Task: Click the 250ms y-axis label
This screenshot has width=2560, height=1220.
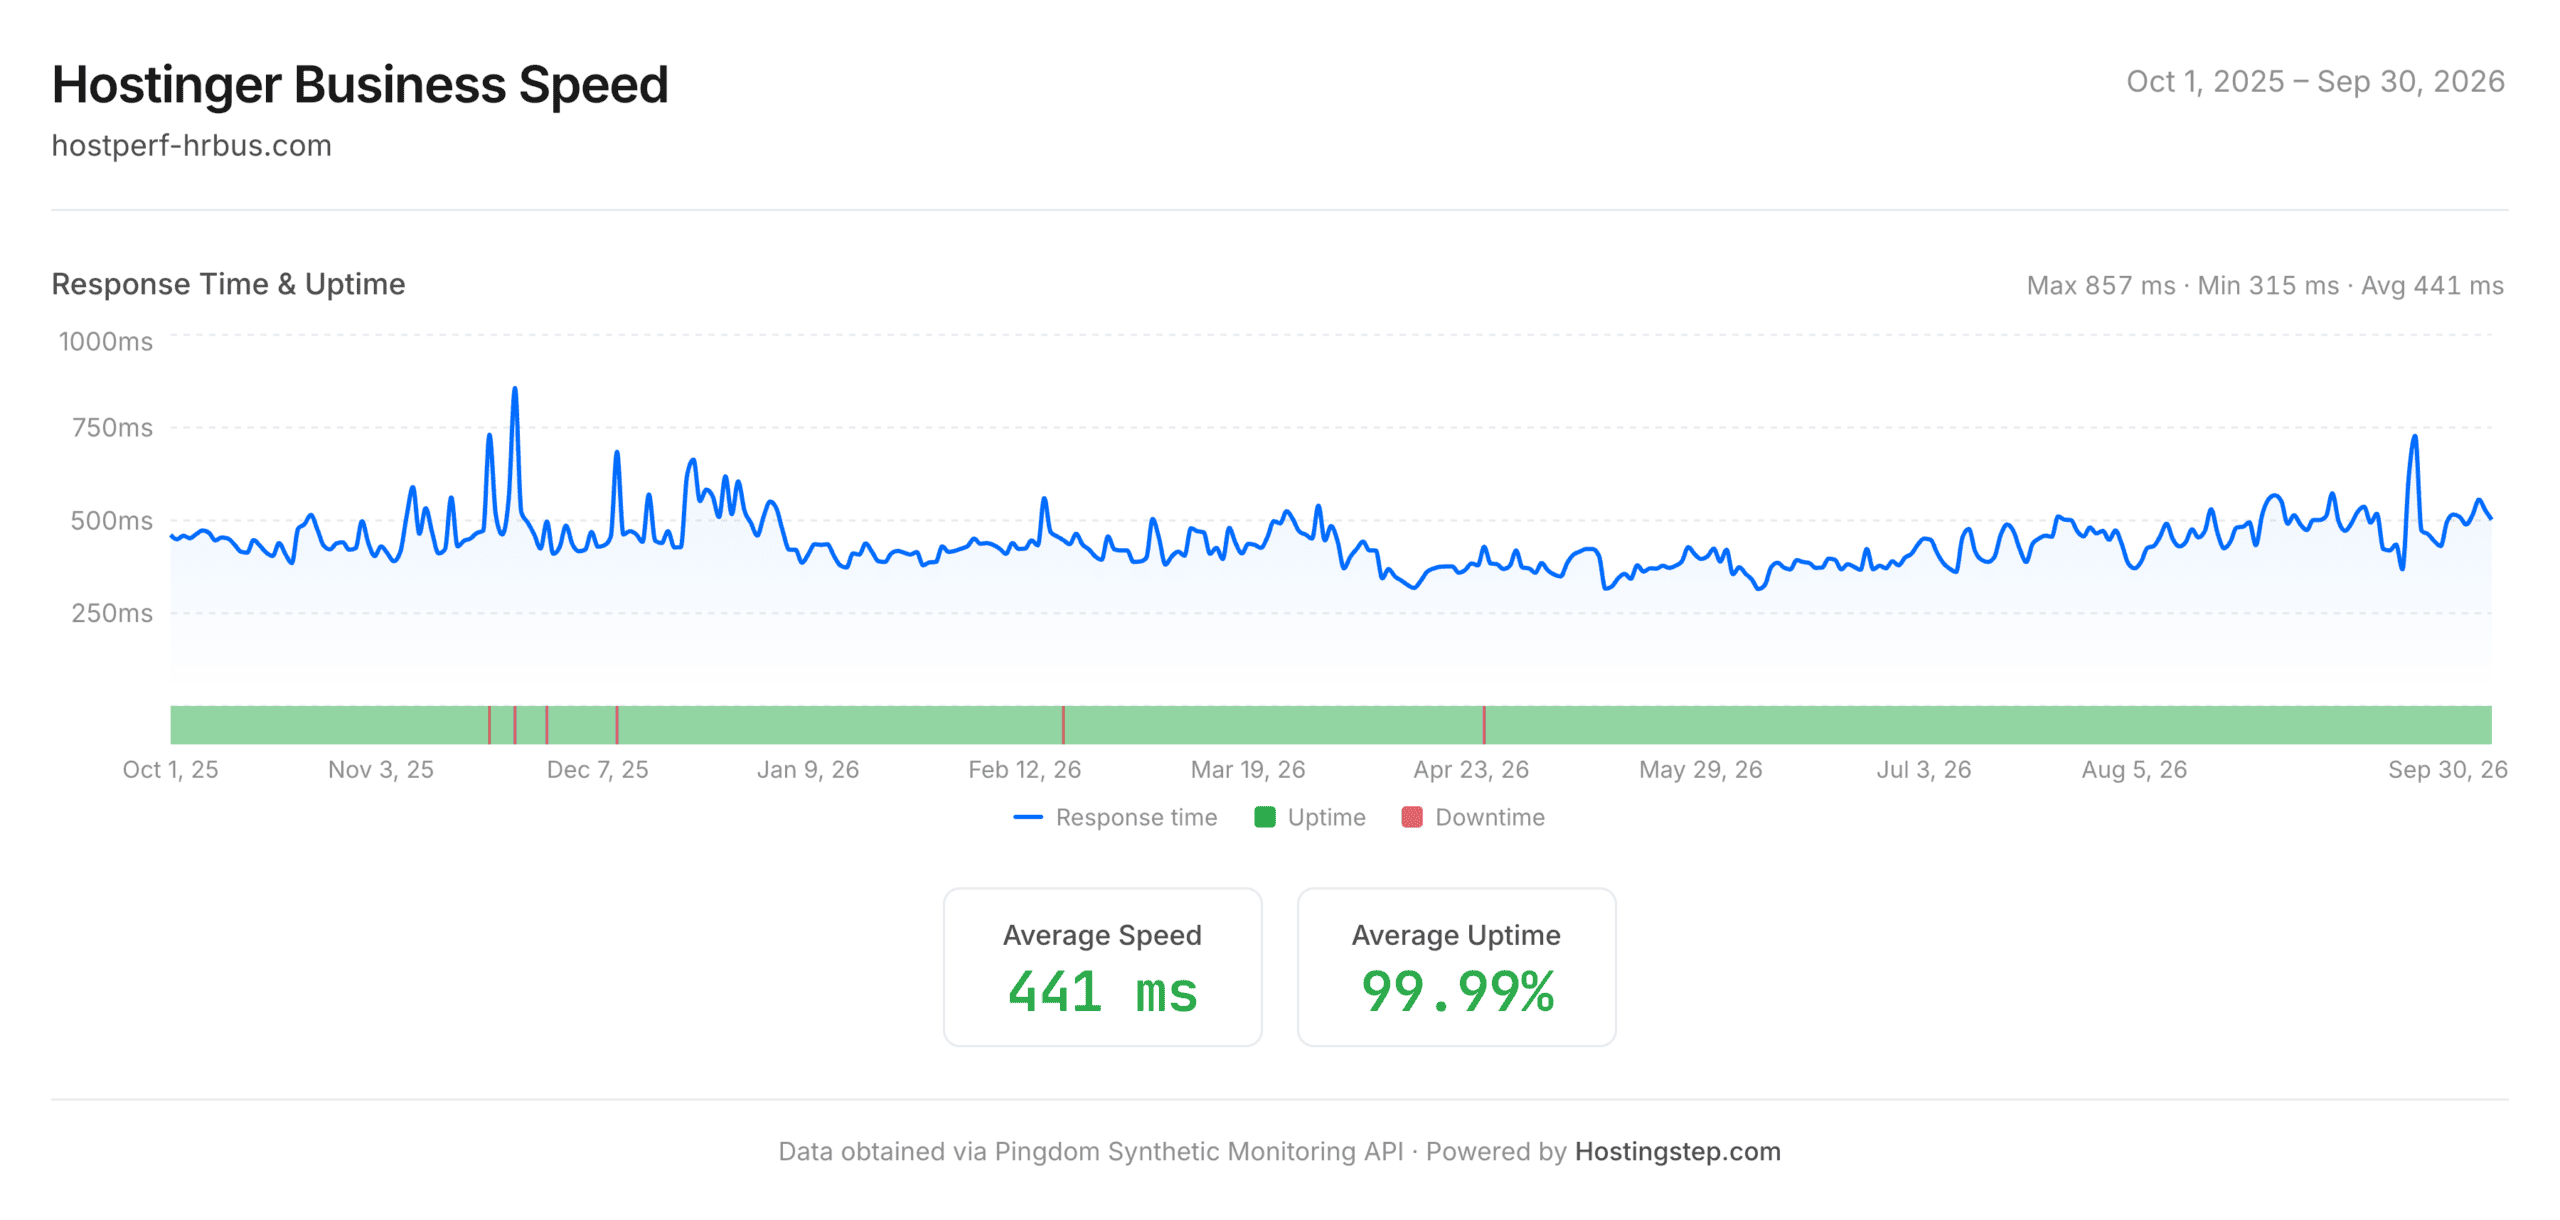Action: 112,613
